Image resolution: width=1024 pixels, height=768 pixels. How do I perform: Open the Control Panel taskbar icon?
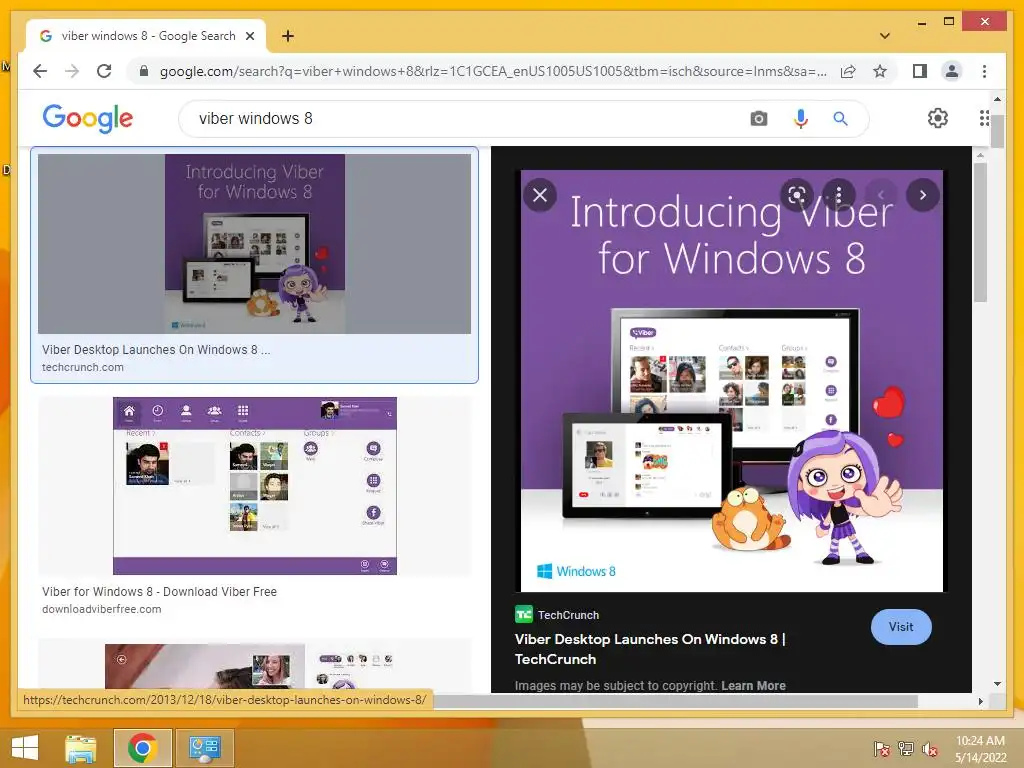204,748
